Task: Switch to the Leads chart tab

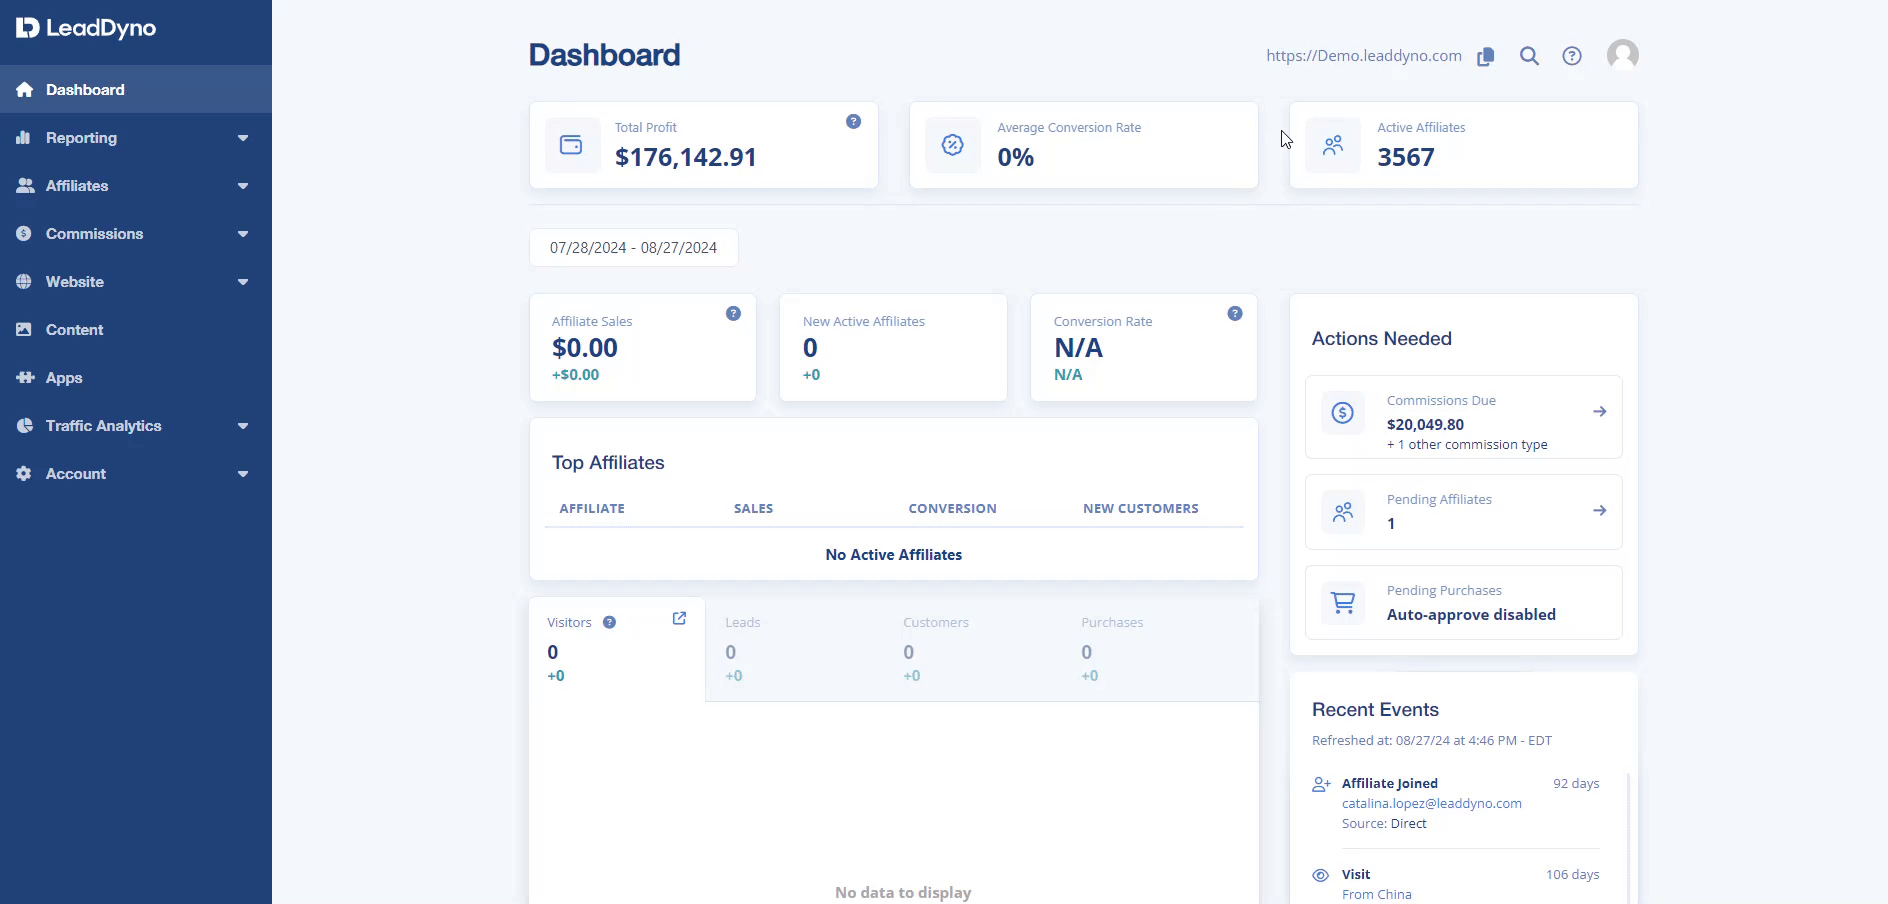Action: pos(794,648)
